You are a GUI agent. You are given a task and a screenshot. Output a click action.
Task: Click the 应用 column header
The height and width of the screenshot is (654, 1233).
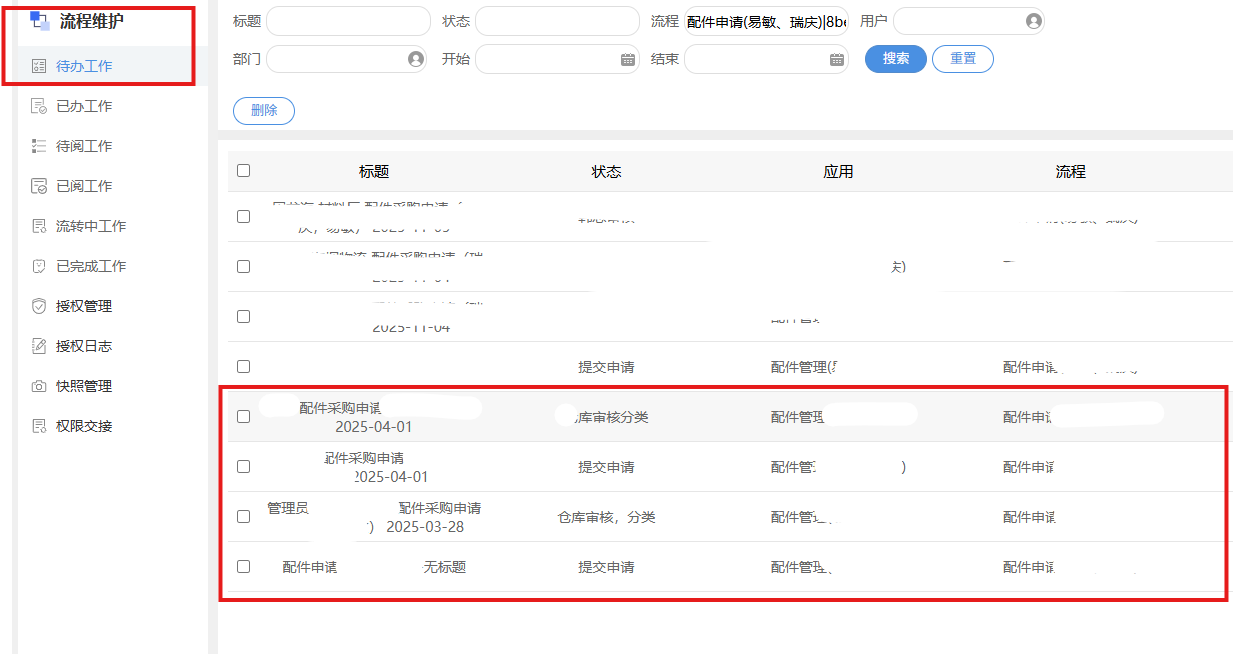[838, 172]
